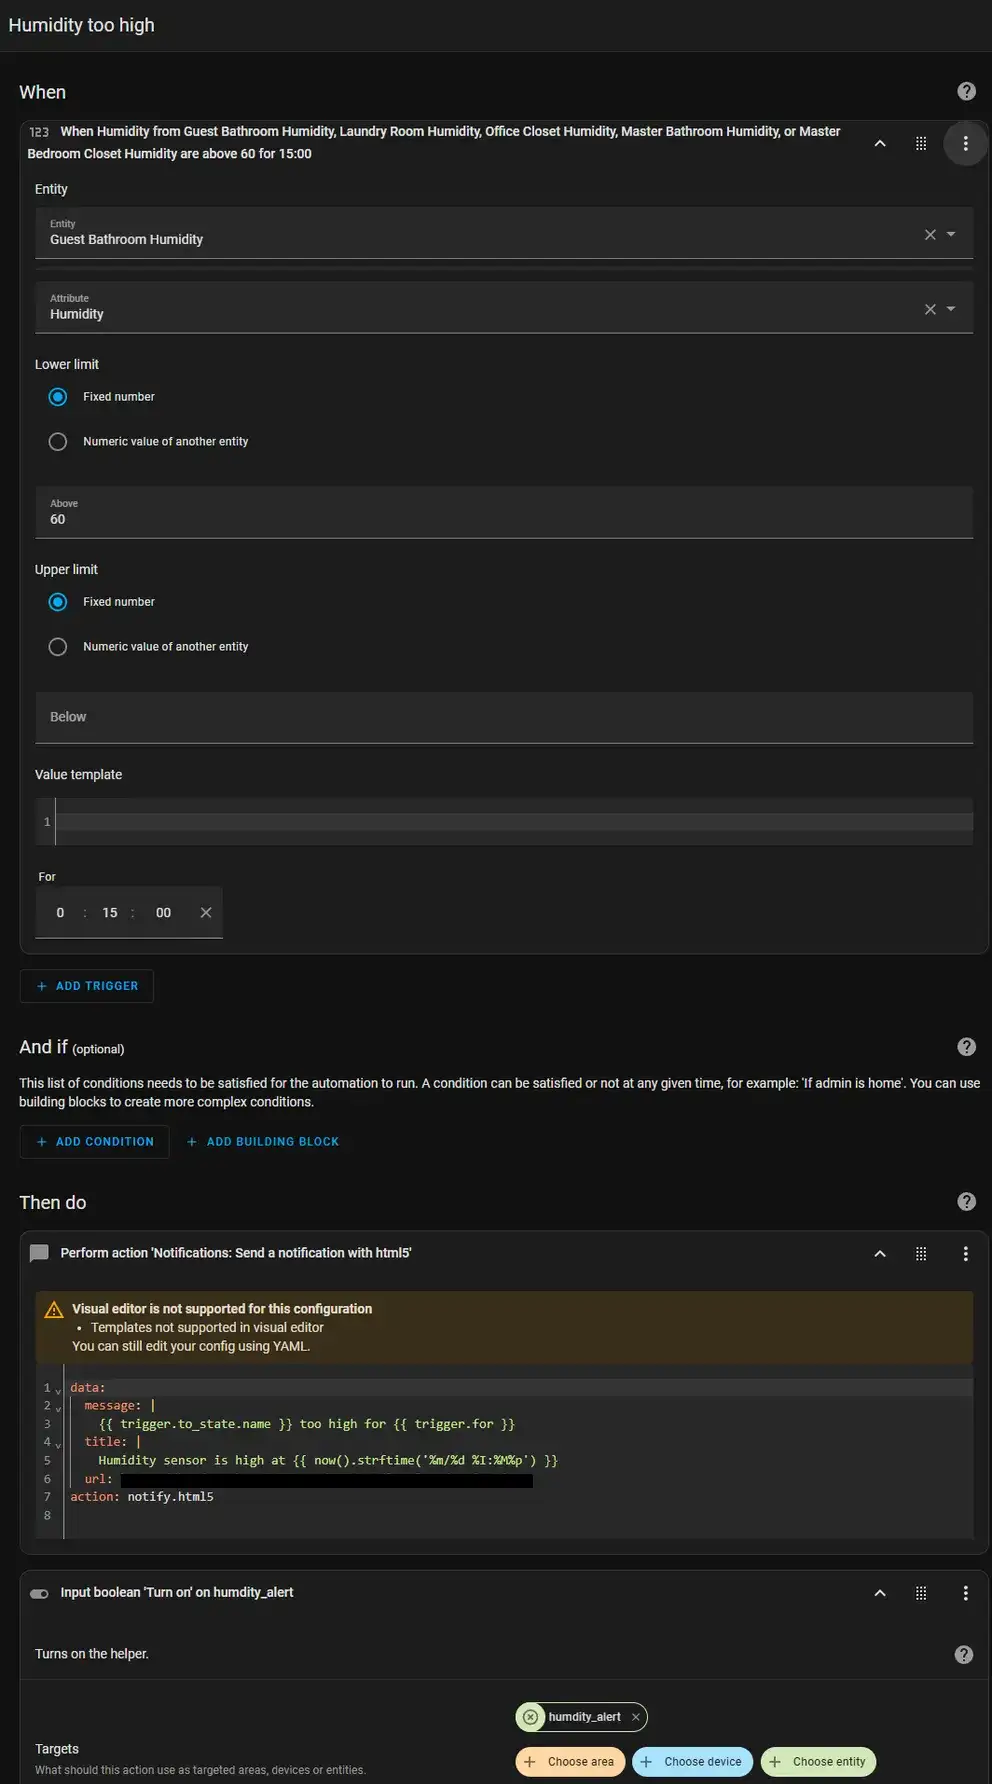Screen dimensions: 992x1784
Task: Remove the humdity_alert target chip
Action: pyautogui.click(x=635, y=1717)
